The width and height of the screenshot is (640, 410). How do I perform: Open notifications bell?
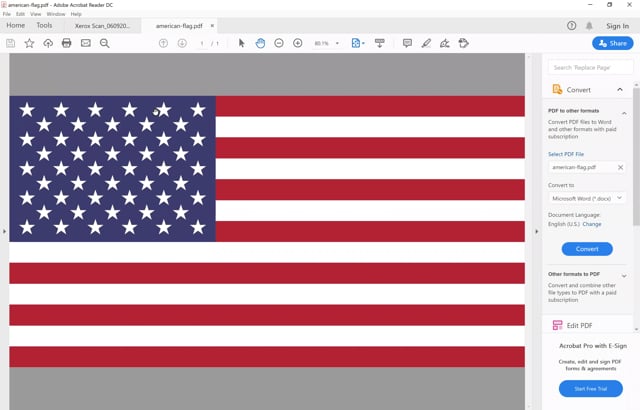pyautogui.click(x=589, y=26)
